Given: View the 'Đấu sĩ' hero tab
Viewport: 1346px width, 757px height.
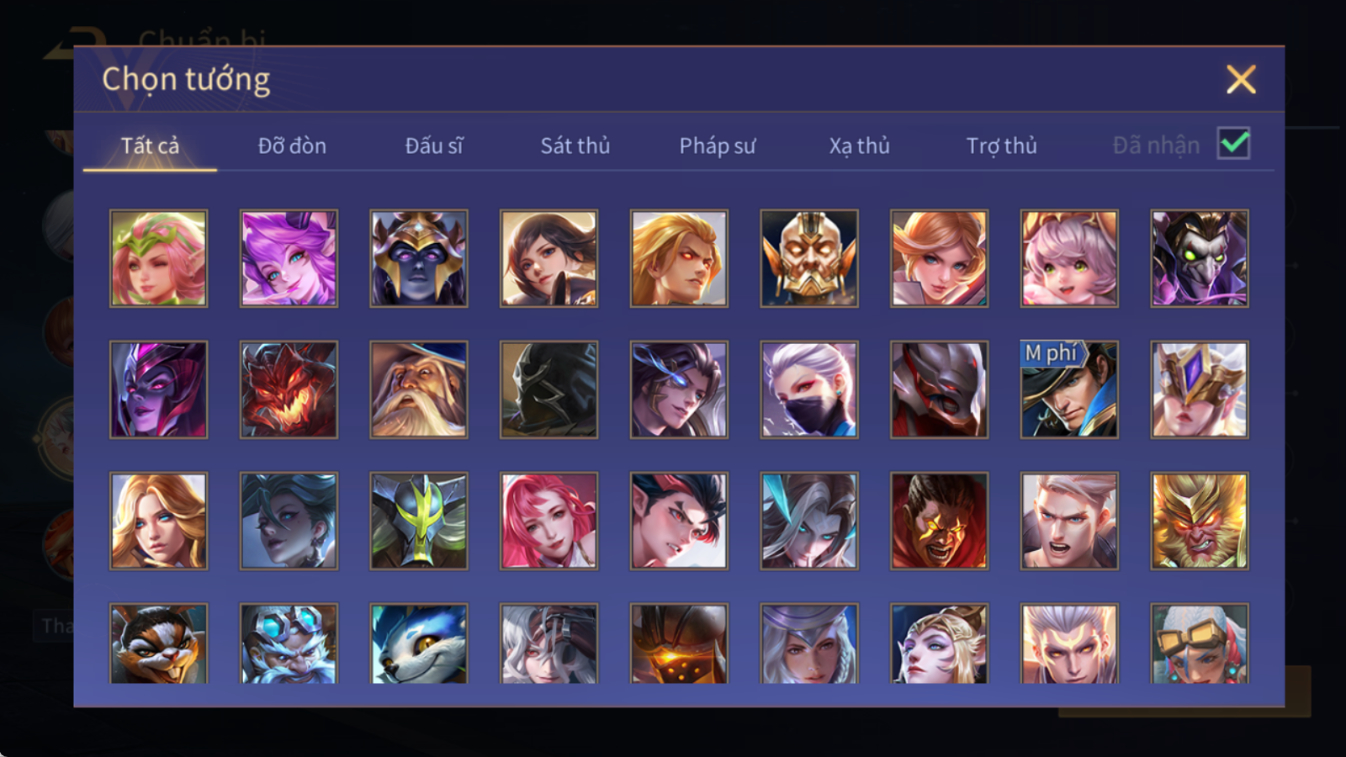Looking at the screenshot, I should click(434, 146).
